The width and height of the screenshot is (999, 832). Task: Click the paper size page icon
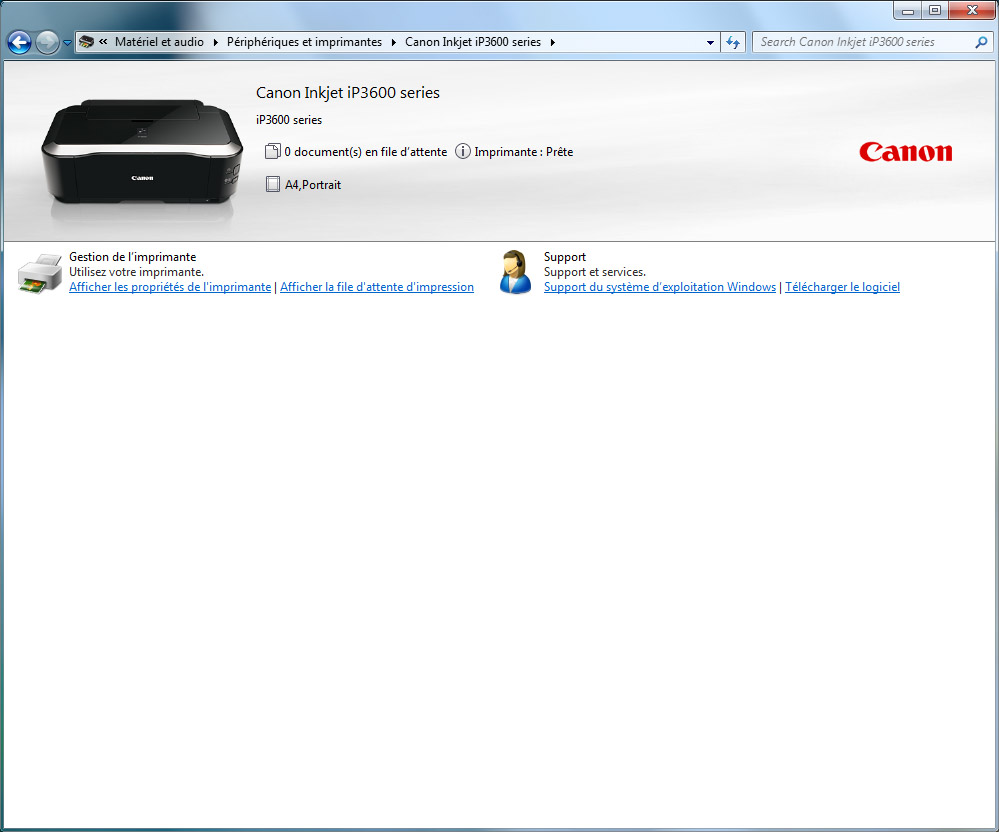[x=273, y=185]
